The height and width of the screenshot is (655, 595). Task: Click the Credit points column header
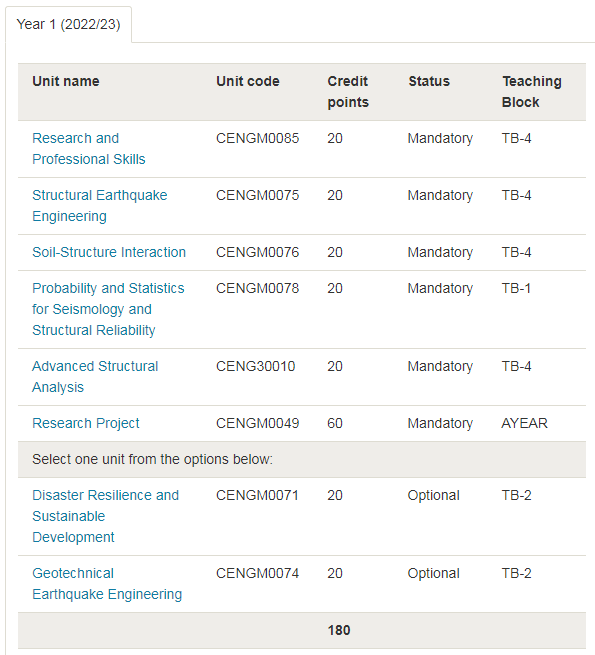(348, 91)
